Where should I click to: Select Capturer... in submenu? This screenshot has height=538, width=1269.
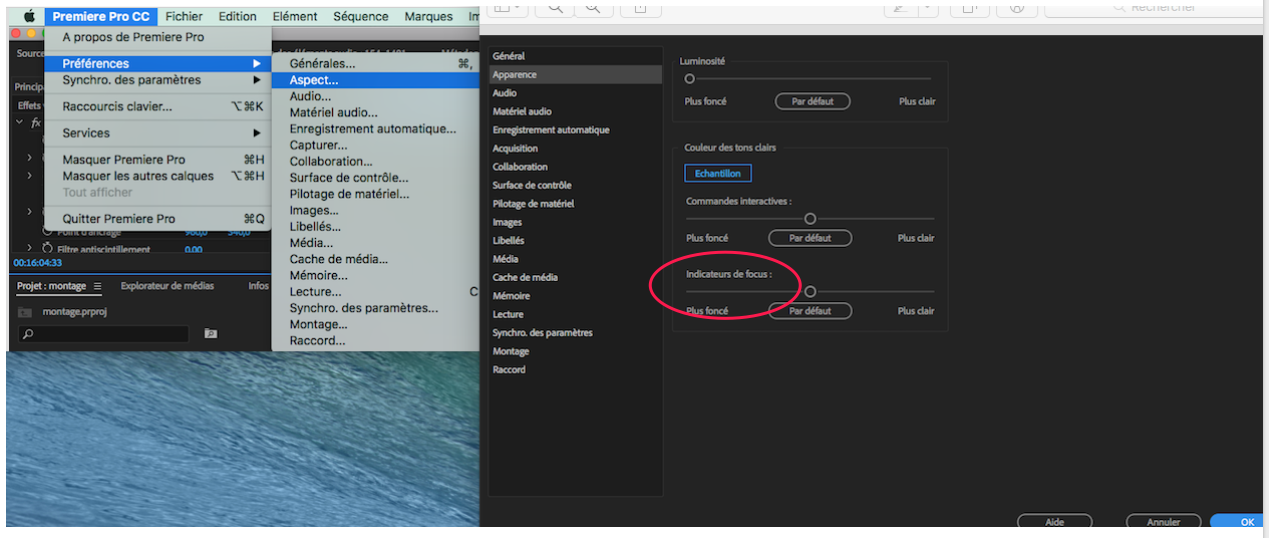(x=376, y=145)
